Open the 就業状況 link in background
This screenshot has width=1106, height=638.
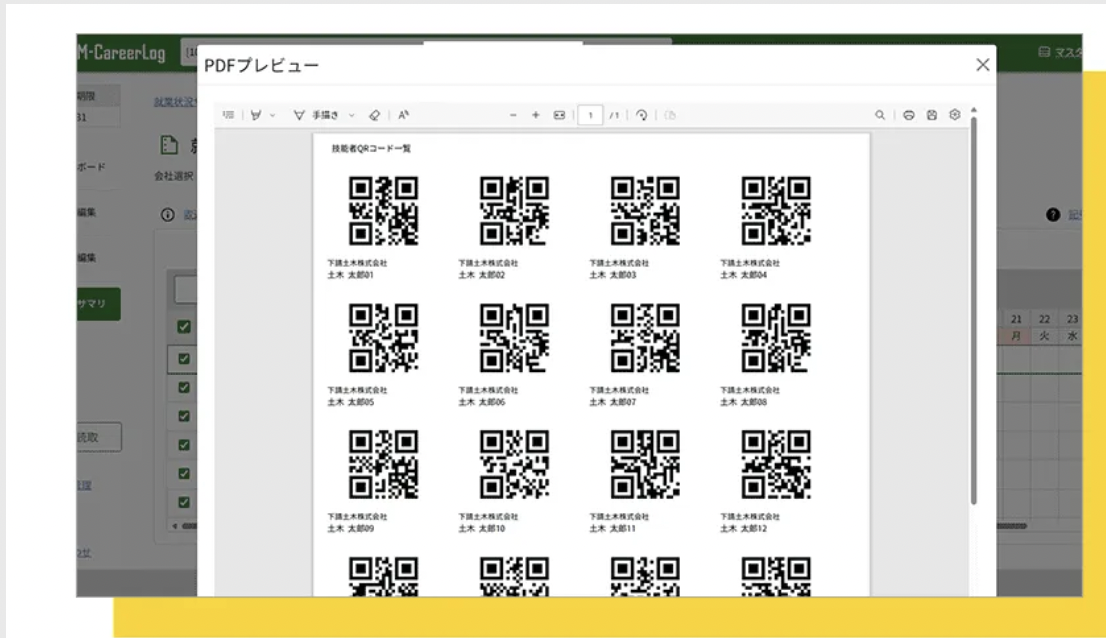175,102
